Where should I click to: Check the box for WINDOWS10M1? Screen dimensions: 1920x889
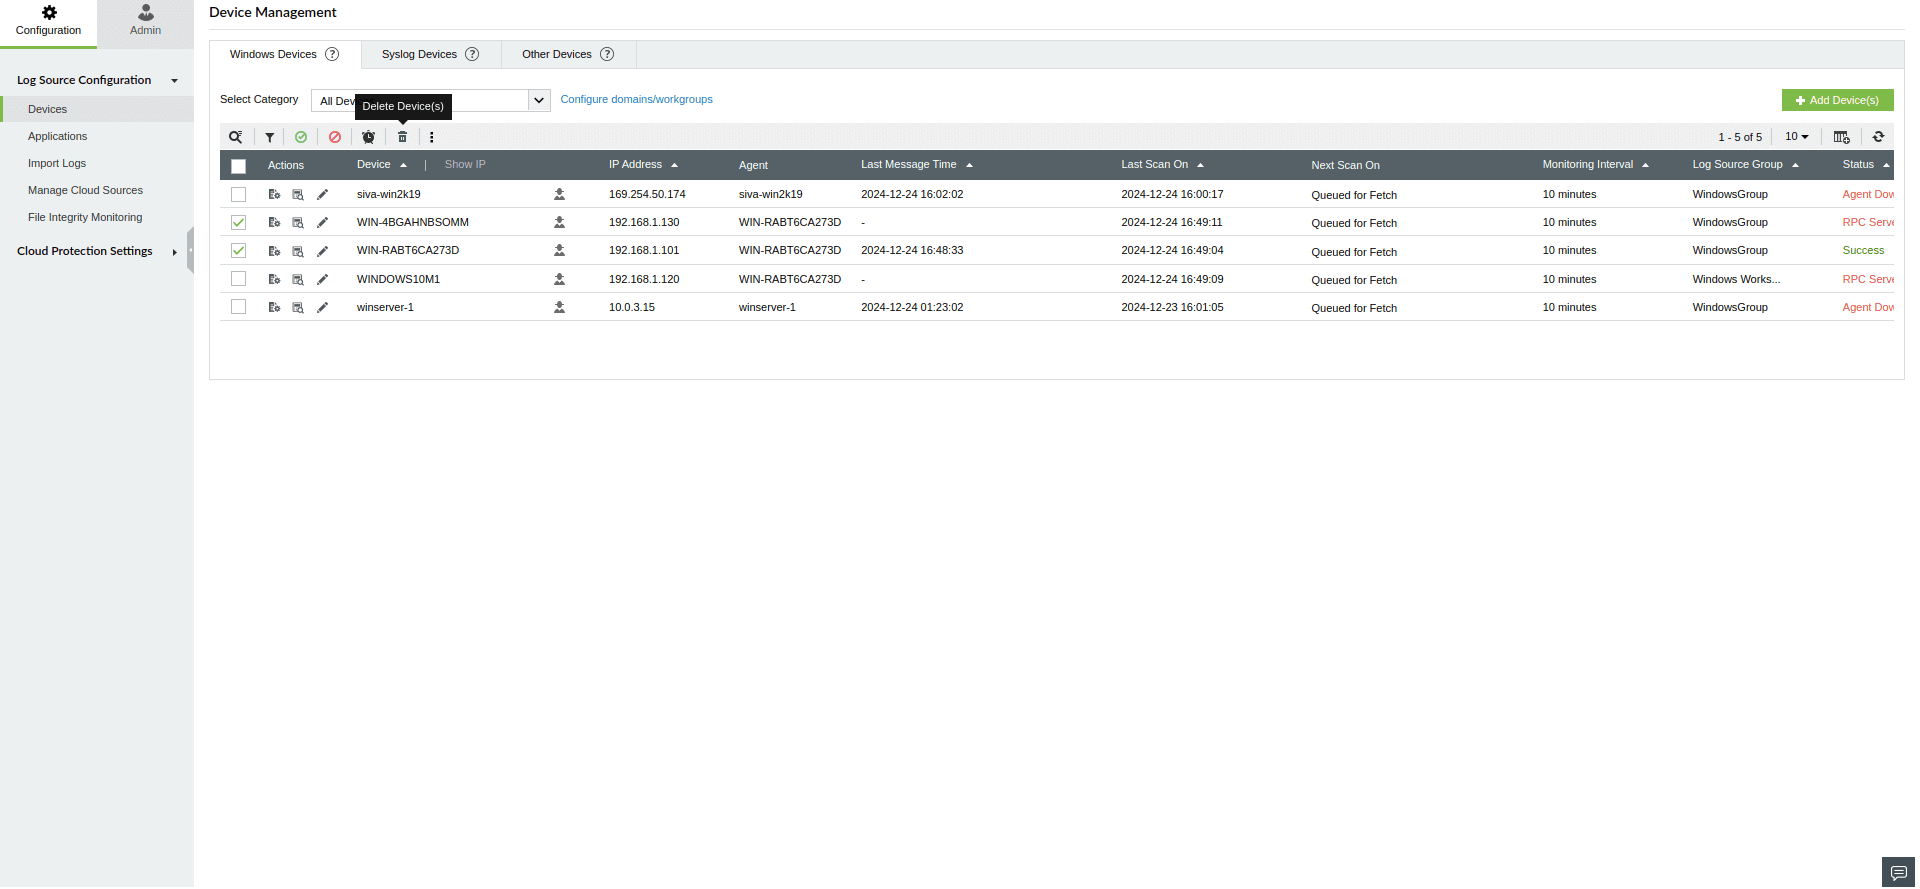point(238,278)
